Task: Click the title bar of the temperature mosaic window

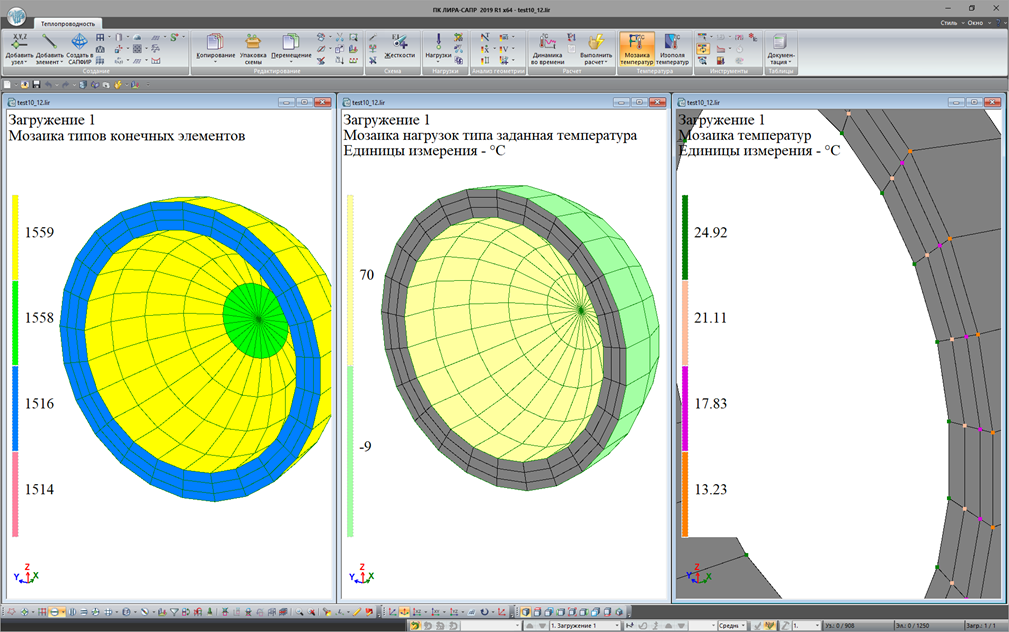Action: 800,102
